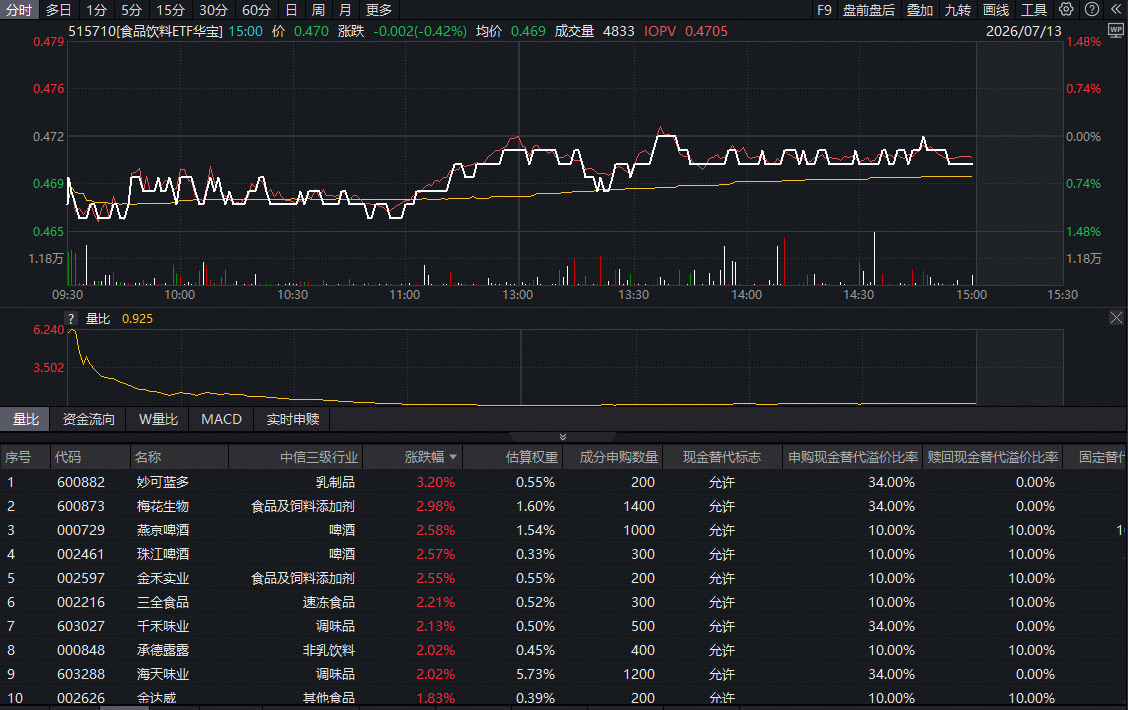
Task: Click the WP monitor icon
Action: point(1116,31)
